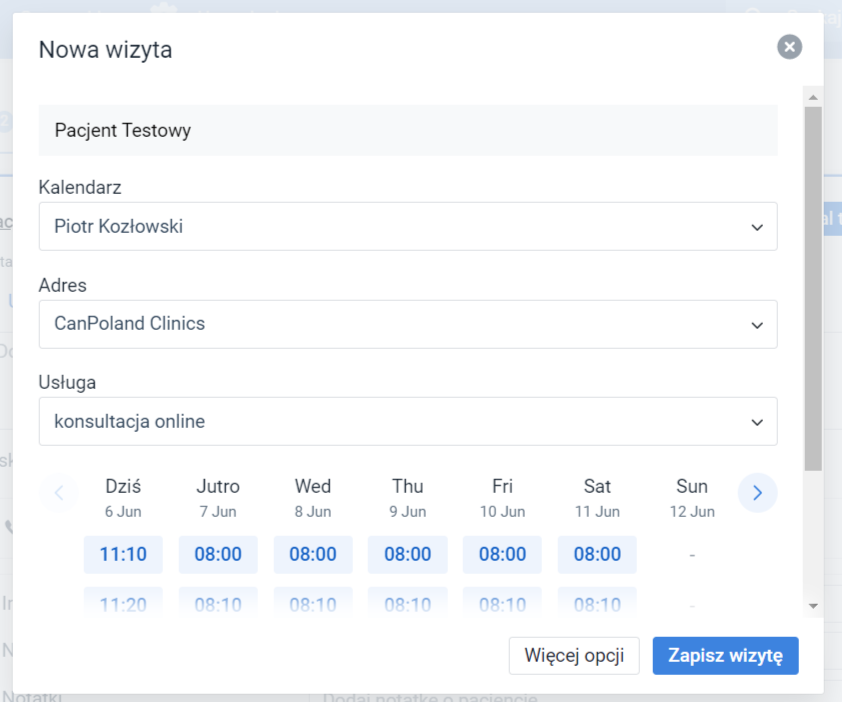The width and height of the screenshot is (842, 702).
Task: Open the Kalendarz dropdown chevron
Action: 757,226
